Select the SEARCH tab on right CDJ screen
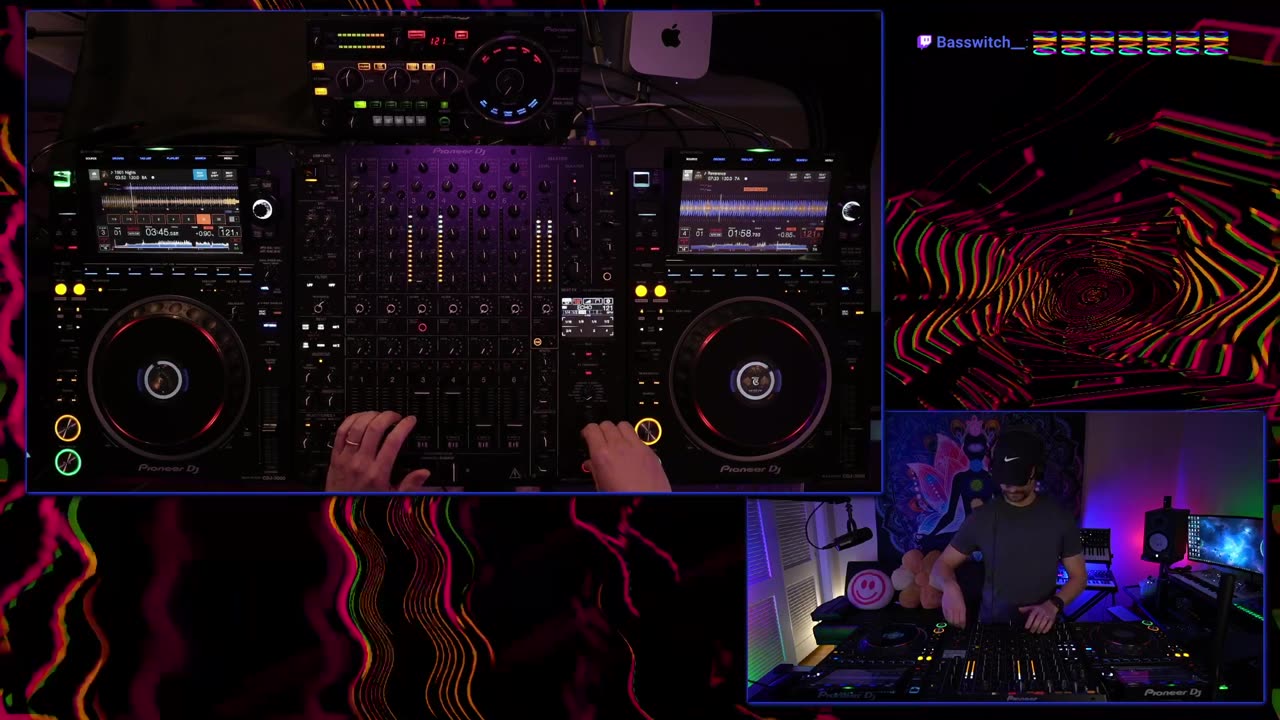Viewport: 1280px width, 720px height. tap(802, 159)
